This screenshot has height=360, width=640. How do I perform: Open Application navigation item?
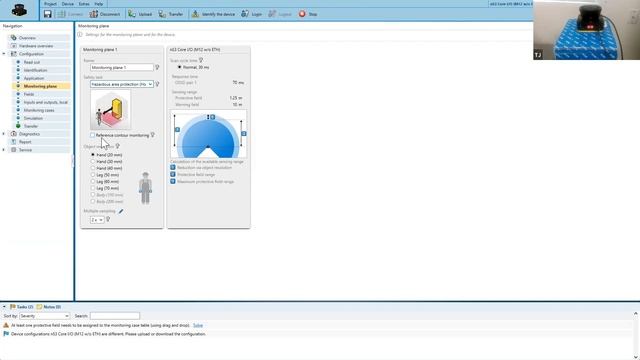[x=33, y=78]
